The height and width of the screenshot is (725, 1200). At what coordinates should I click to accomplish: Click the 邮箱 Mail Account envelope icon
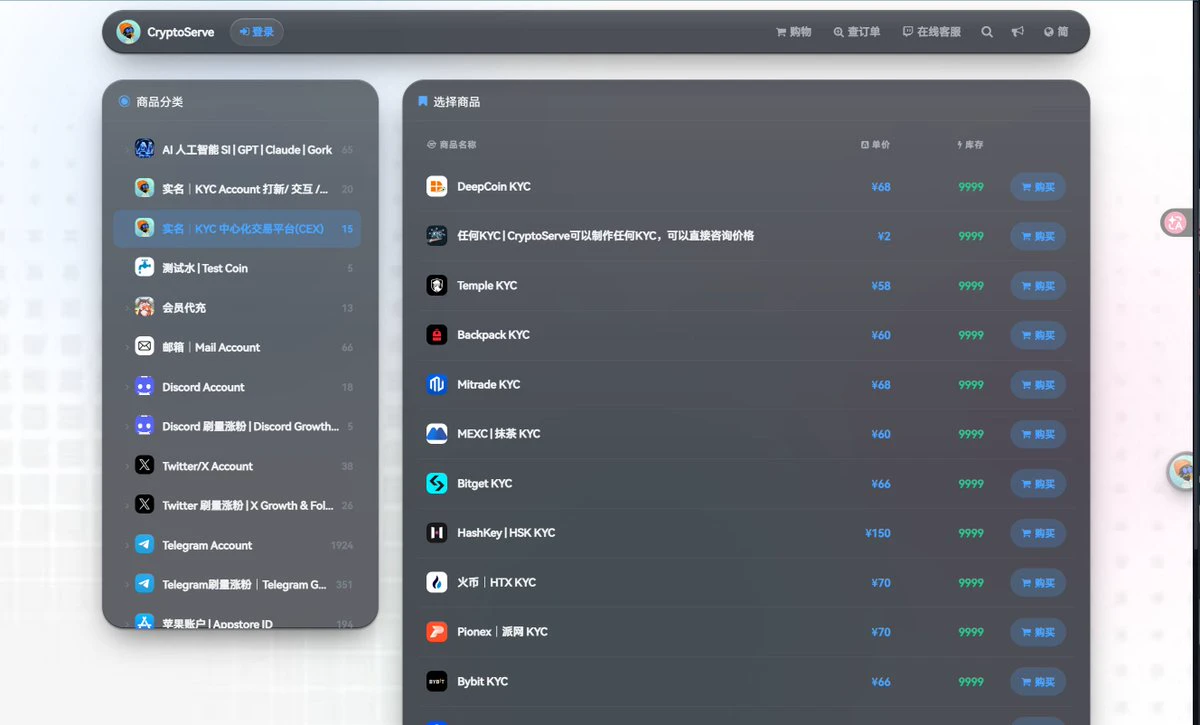click(x=144, y=347)
